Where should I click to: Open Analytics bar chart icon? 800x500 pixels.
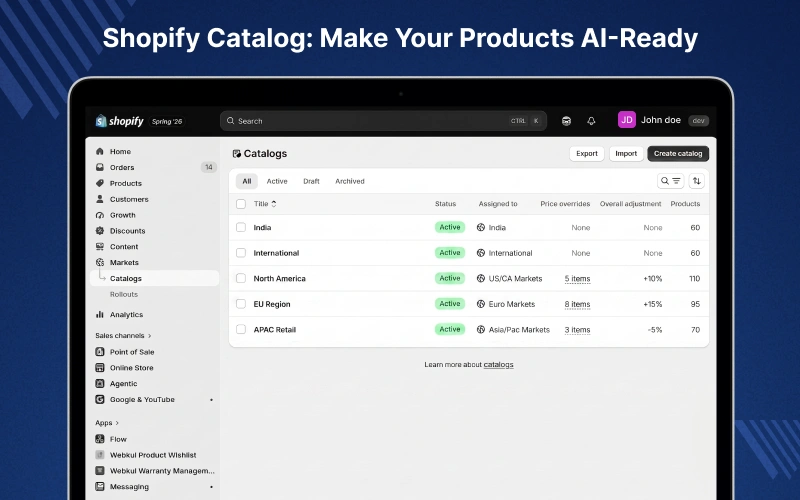[100, 314]
